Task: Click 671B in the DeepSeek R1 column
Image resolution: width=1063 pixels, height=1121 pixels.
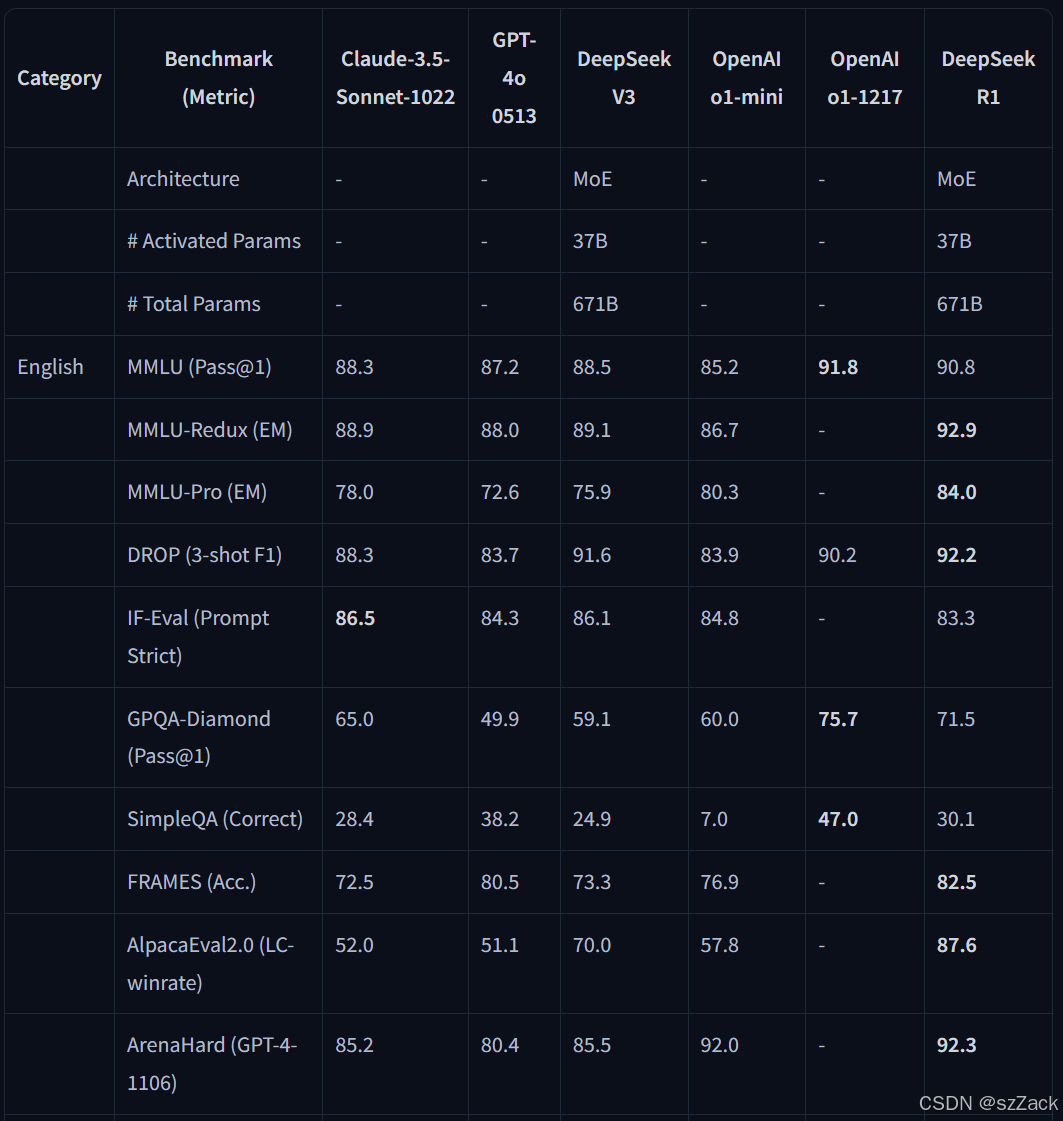Action: pos(959,304)
